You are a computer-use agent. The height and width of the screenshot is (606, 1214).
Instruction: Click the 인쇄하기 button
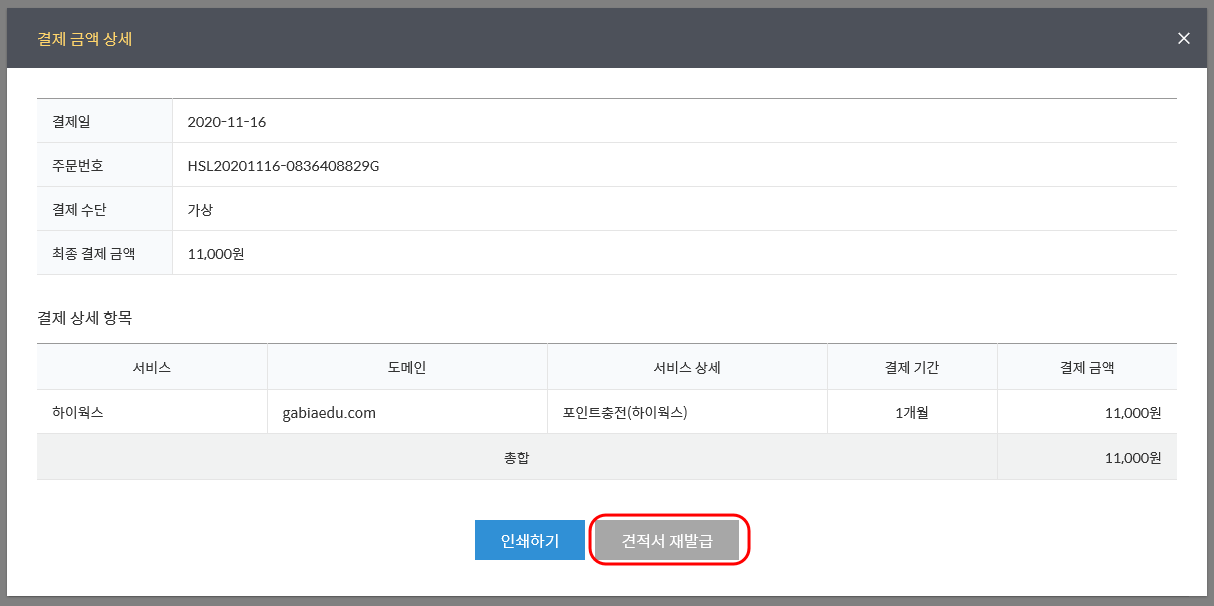tap(530, 540)
